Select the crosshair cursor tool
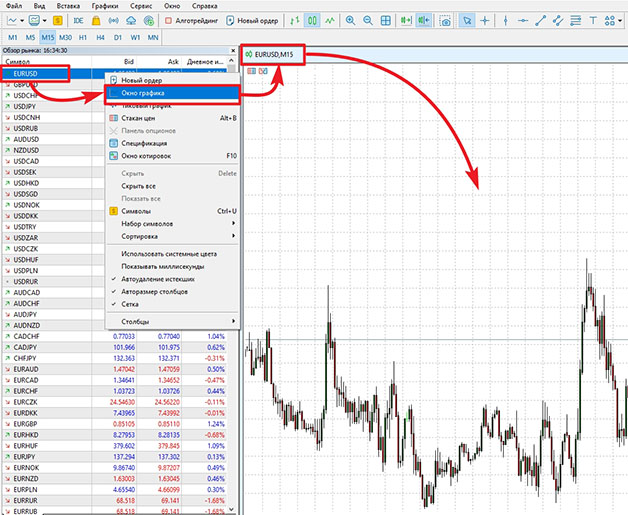628x515 pixels. tap(486, 20)
